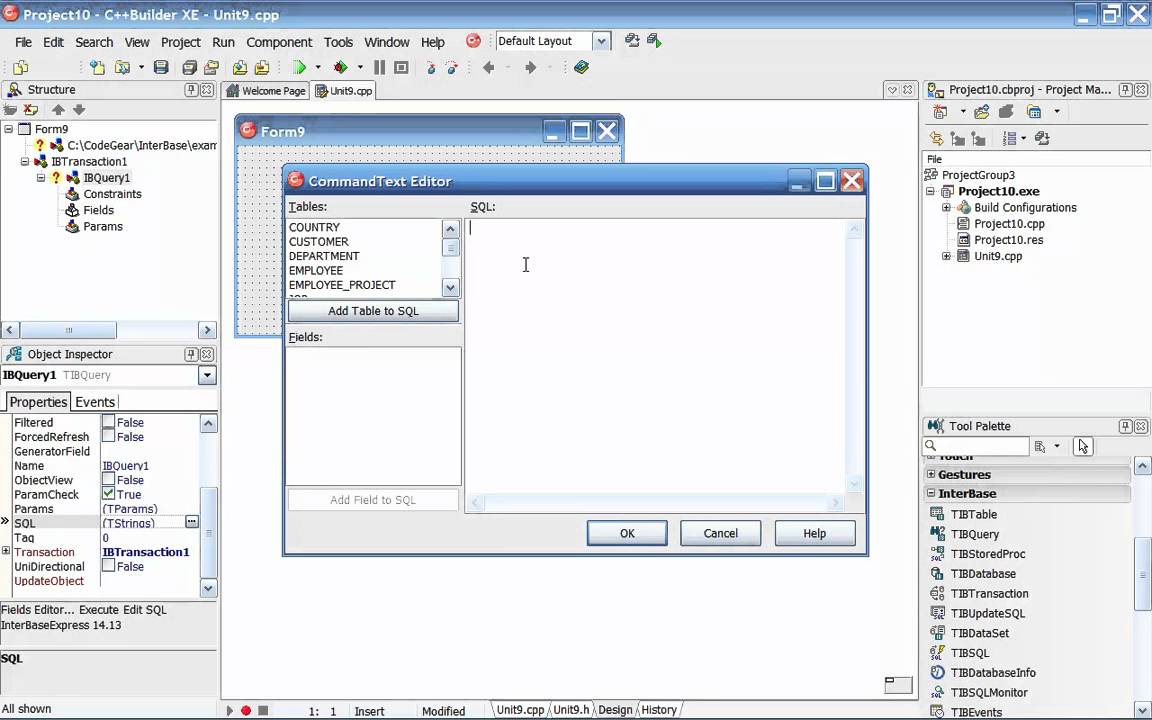The height and width of the screenshot is (720, 1152).
Task: Expand Unit9.cpp node in Project Manager
Action: 946,256
